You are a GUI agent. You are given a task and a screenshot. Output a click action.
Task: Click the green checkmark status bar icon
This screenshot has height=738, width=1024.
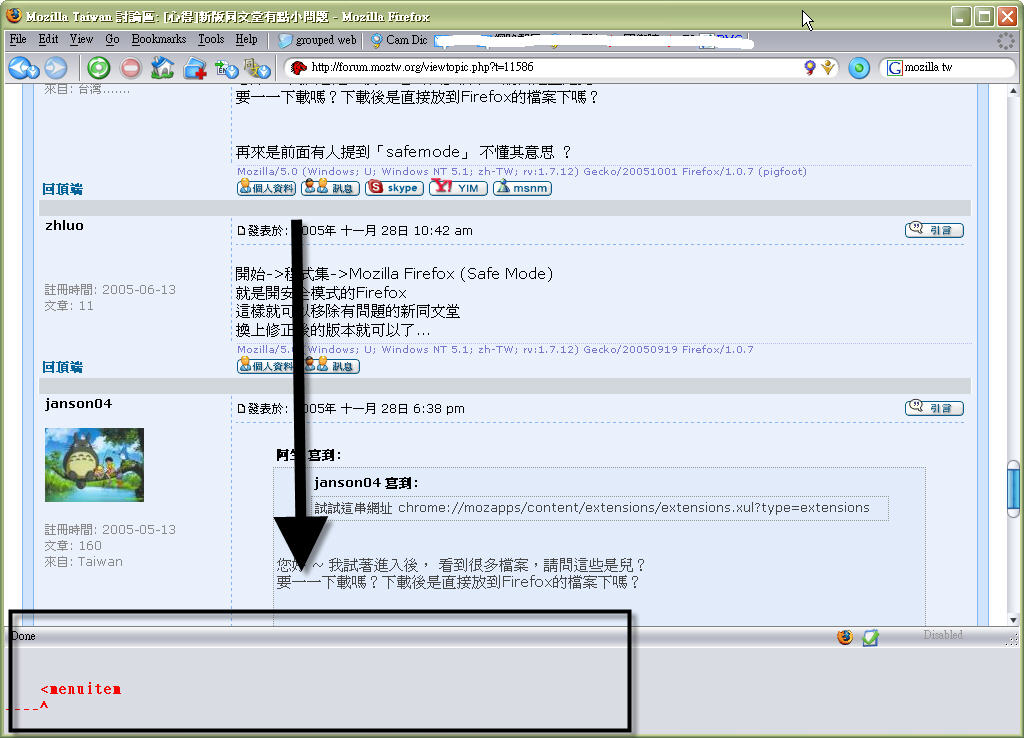pyautogui.click(x=871, y=637)
